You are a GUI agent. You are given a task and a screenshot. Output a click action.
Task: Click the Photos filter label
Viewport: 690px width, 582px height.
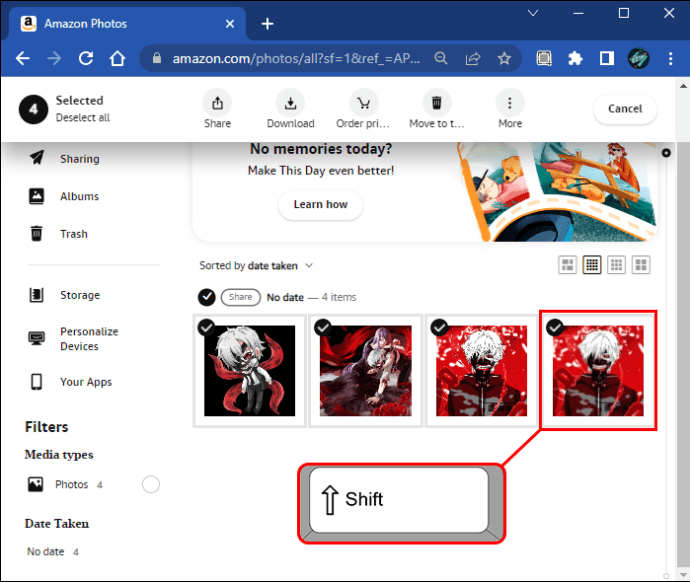[71, 484]
